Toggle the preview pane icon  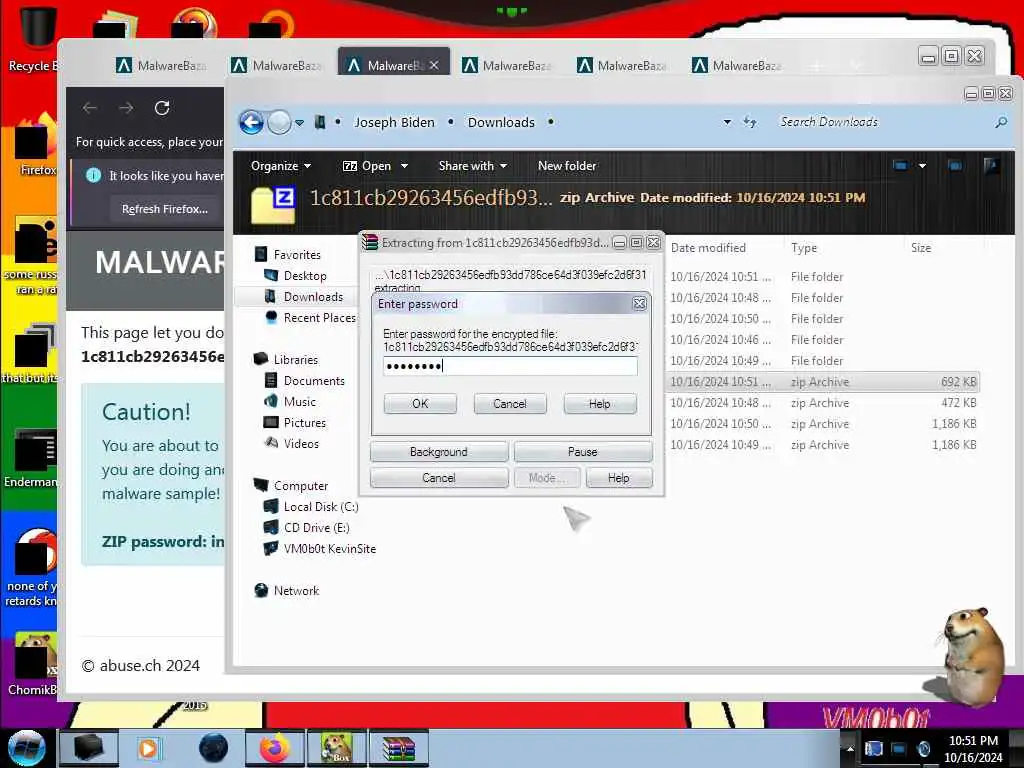click(x=955, y=166)
